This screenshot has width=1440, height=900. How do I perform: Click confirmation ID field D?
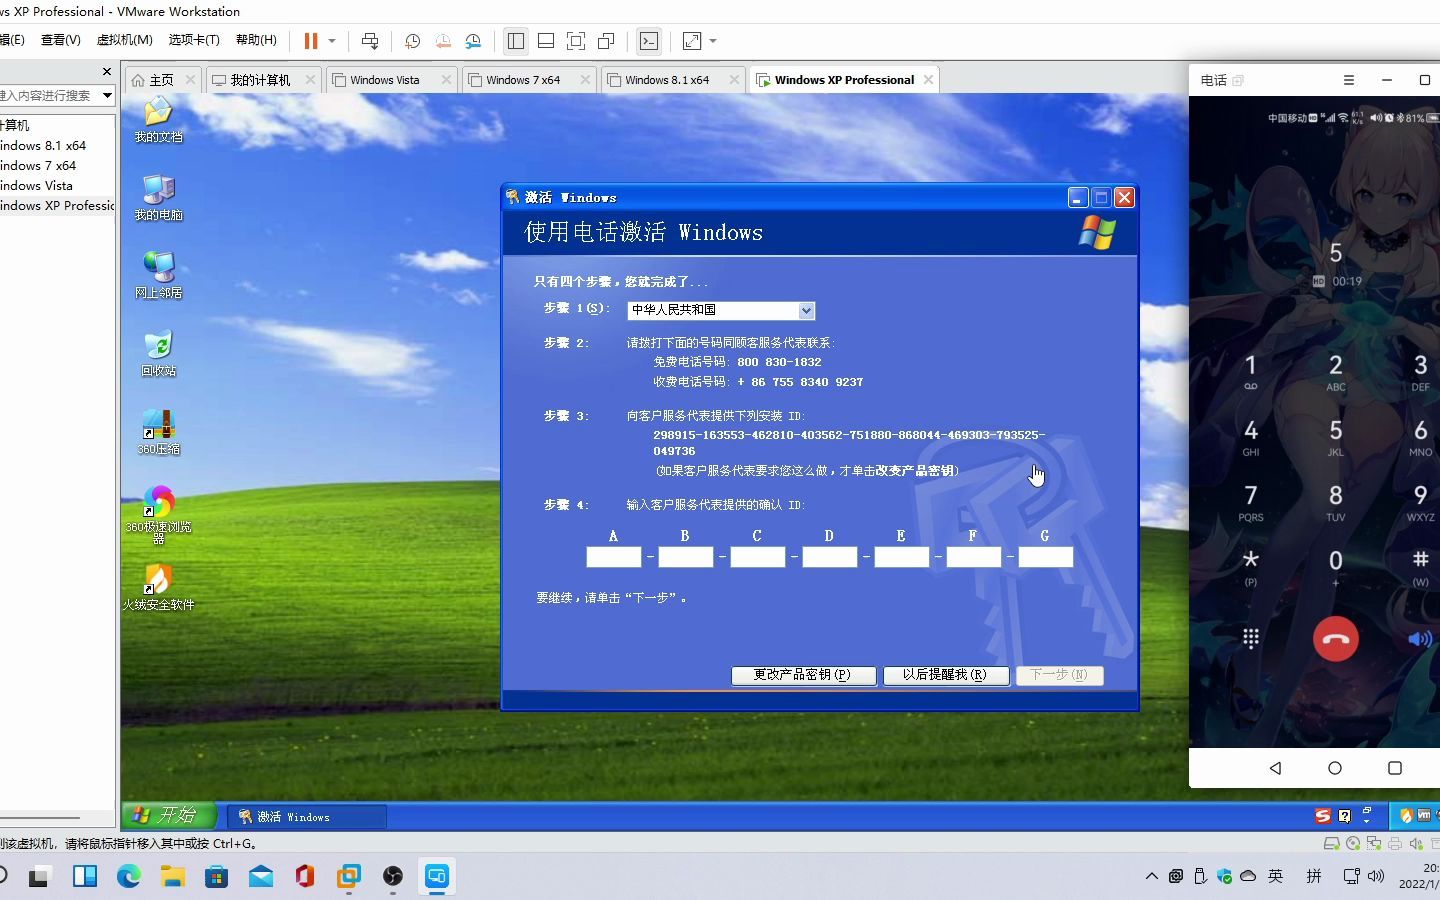(829, 557)
